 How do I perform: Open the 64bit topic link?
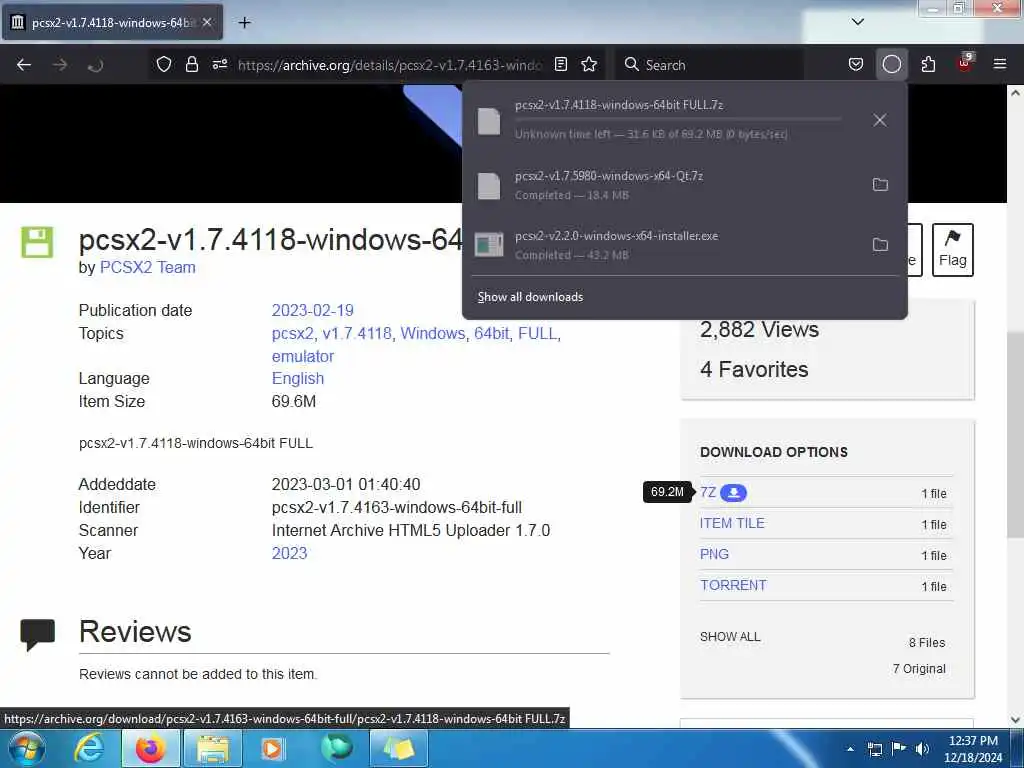point(491,333)
